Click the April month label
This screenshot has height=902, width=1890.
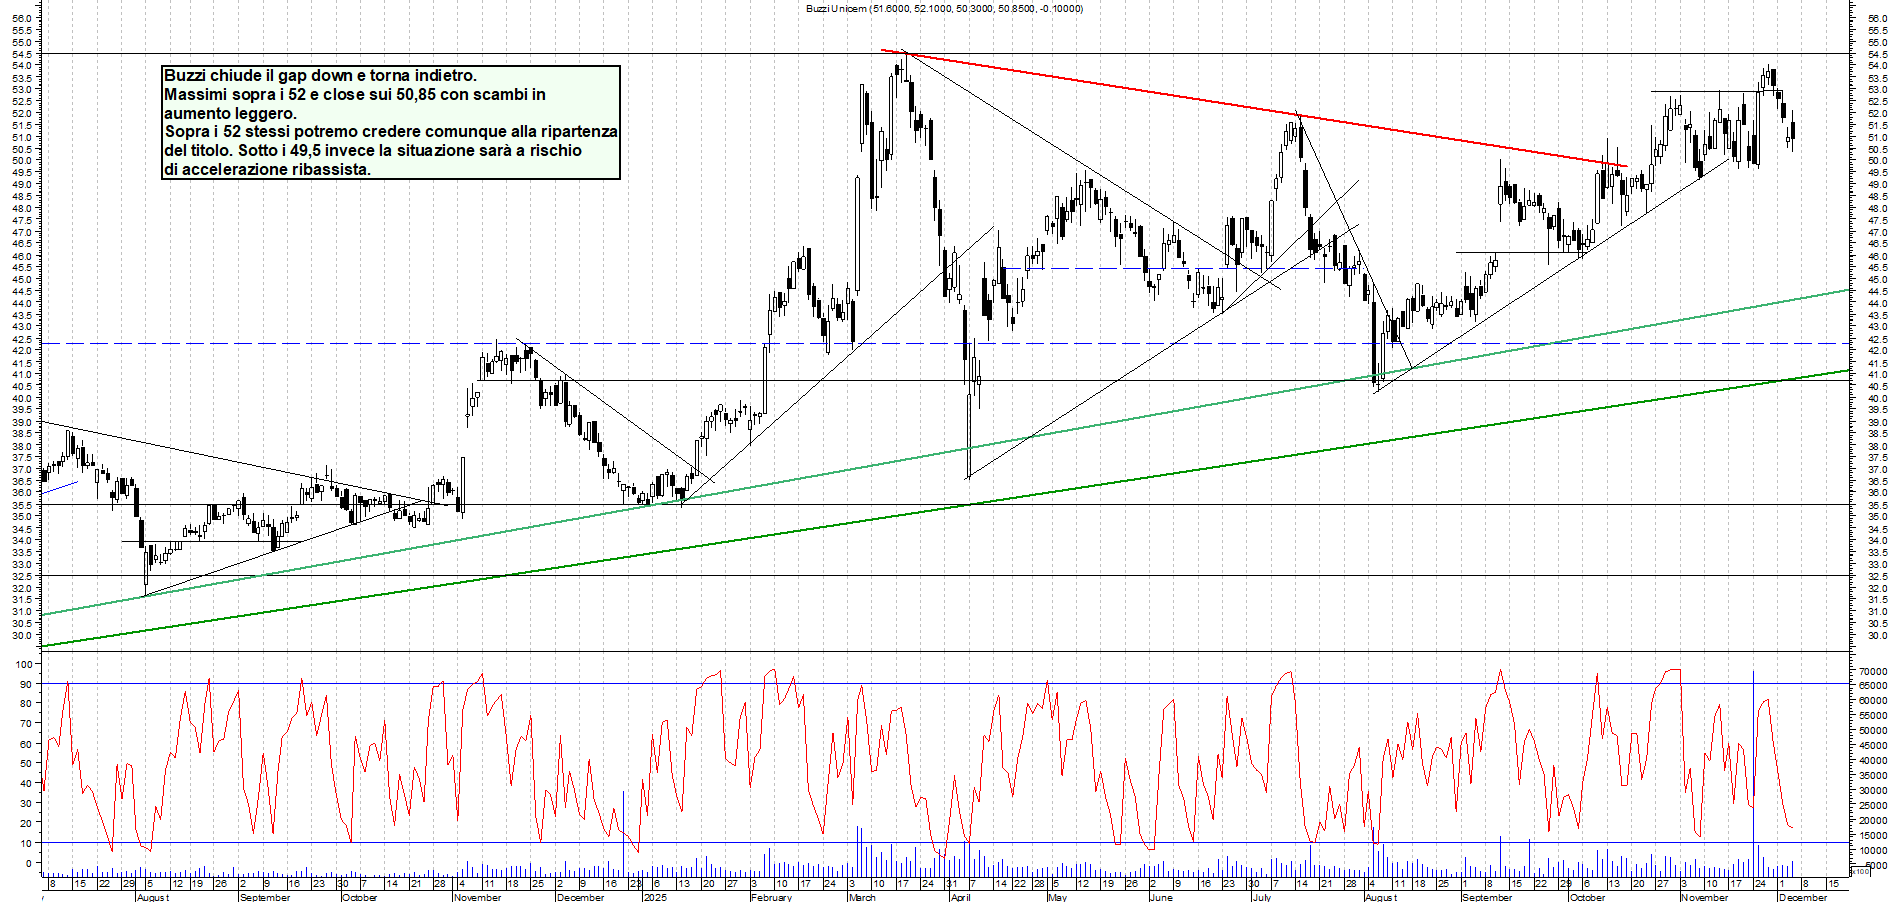[x=960, y=897]
